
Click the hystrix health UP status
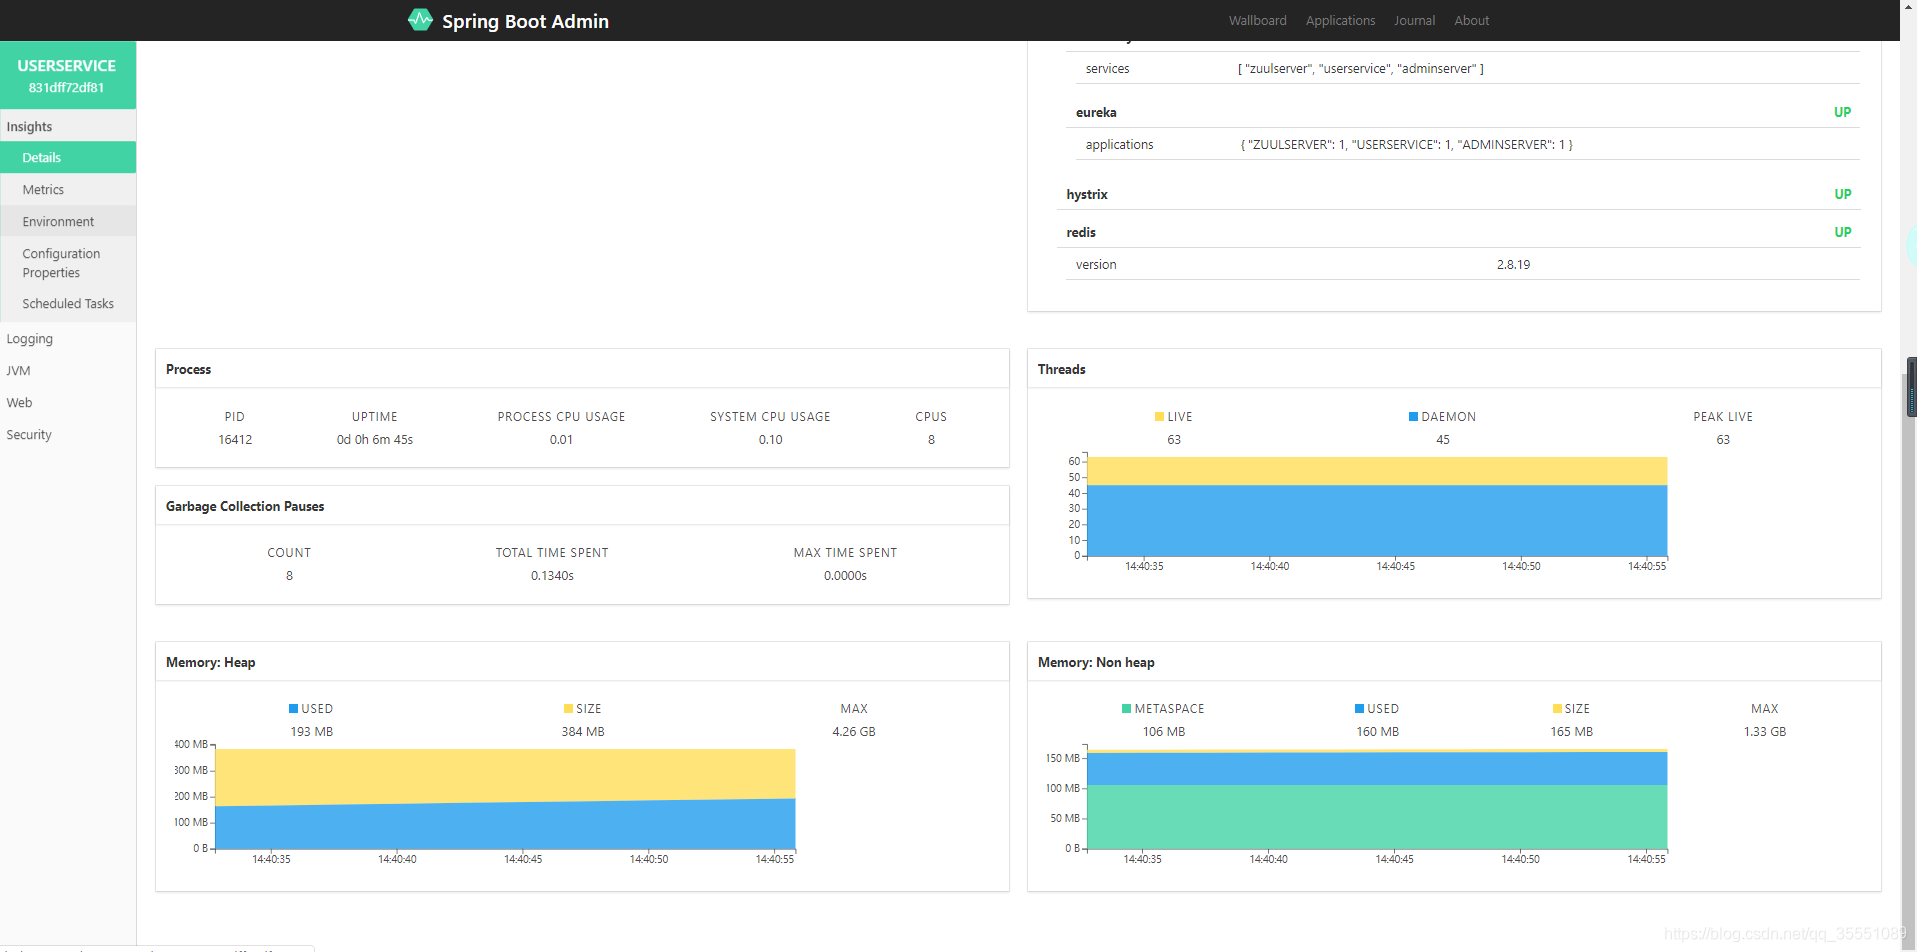coord(1842,194)
